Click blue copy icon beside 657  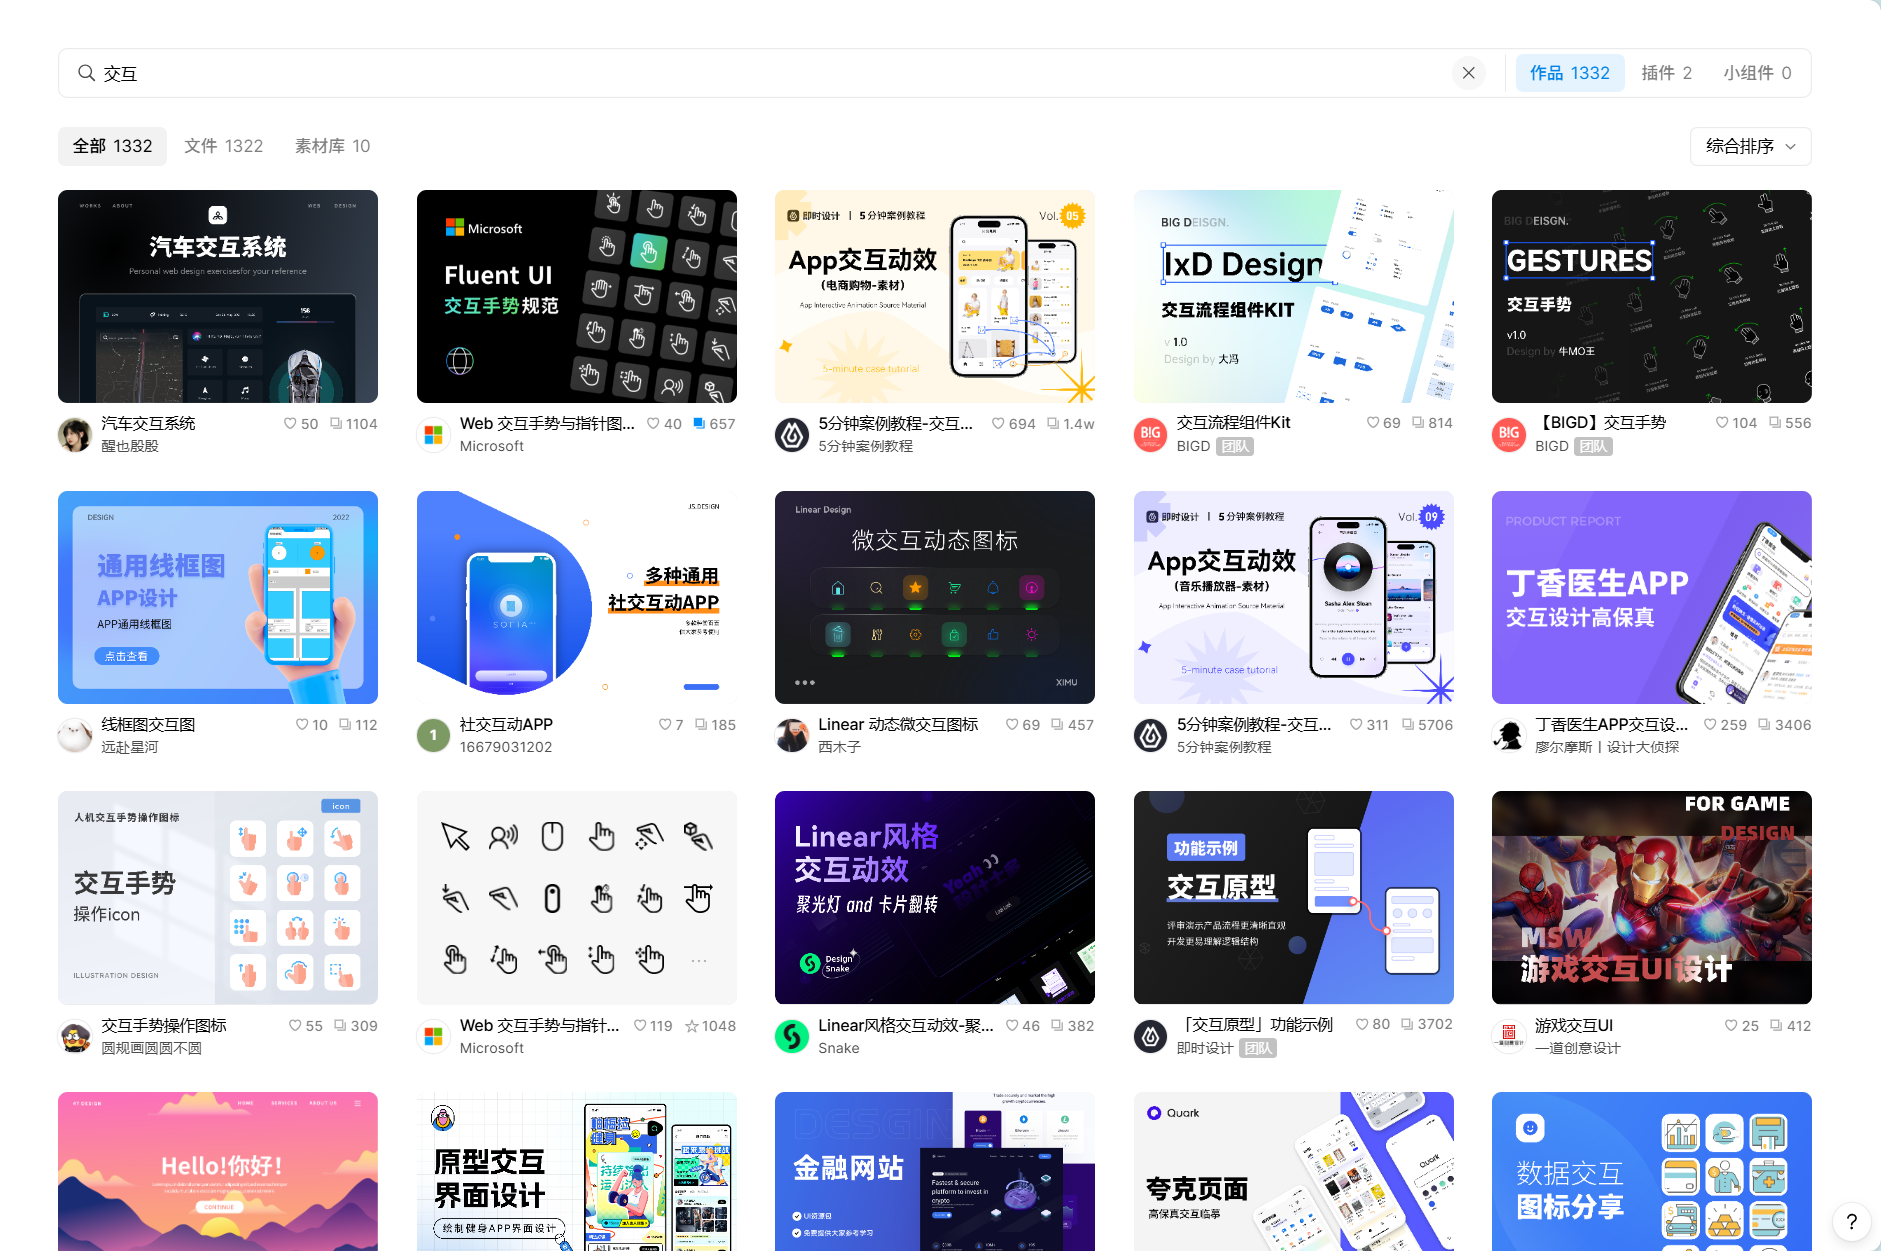(699, 424)
